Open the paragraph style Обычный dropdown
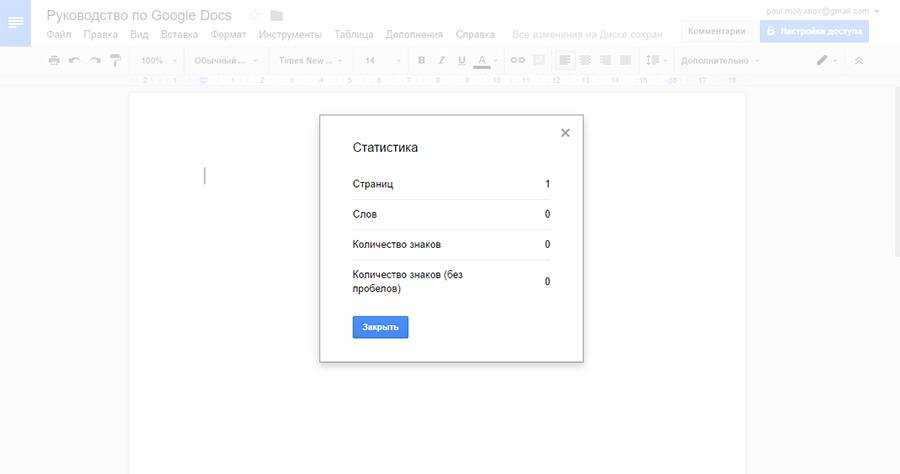This screenshot has height=474, width=900. [226, 60]
